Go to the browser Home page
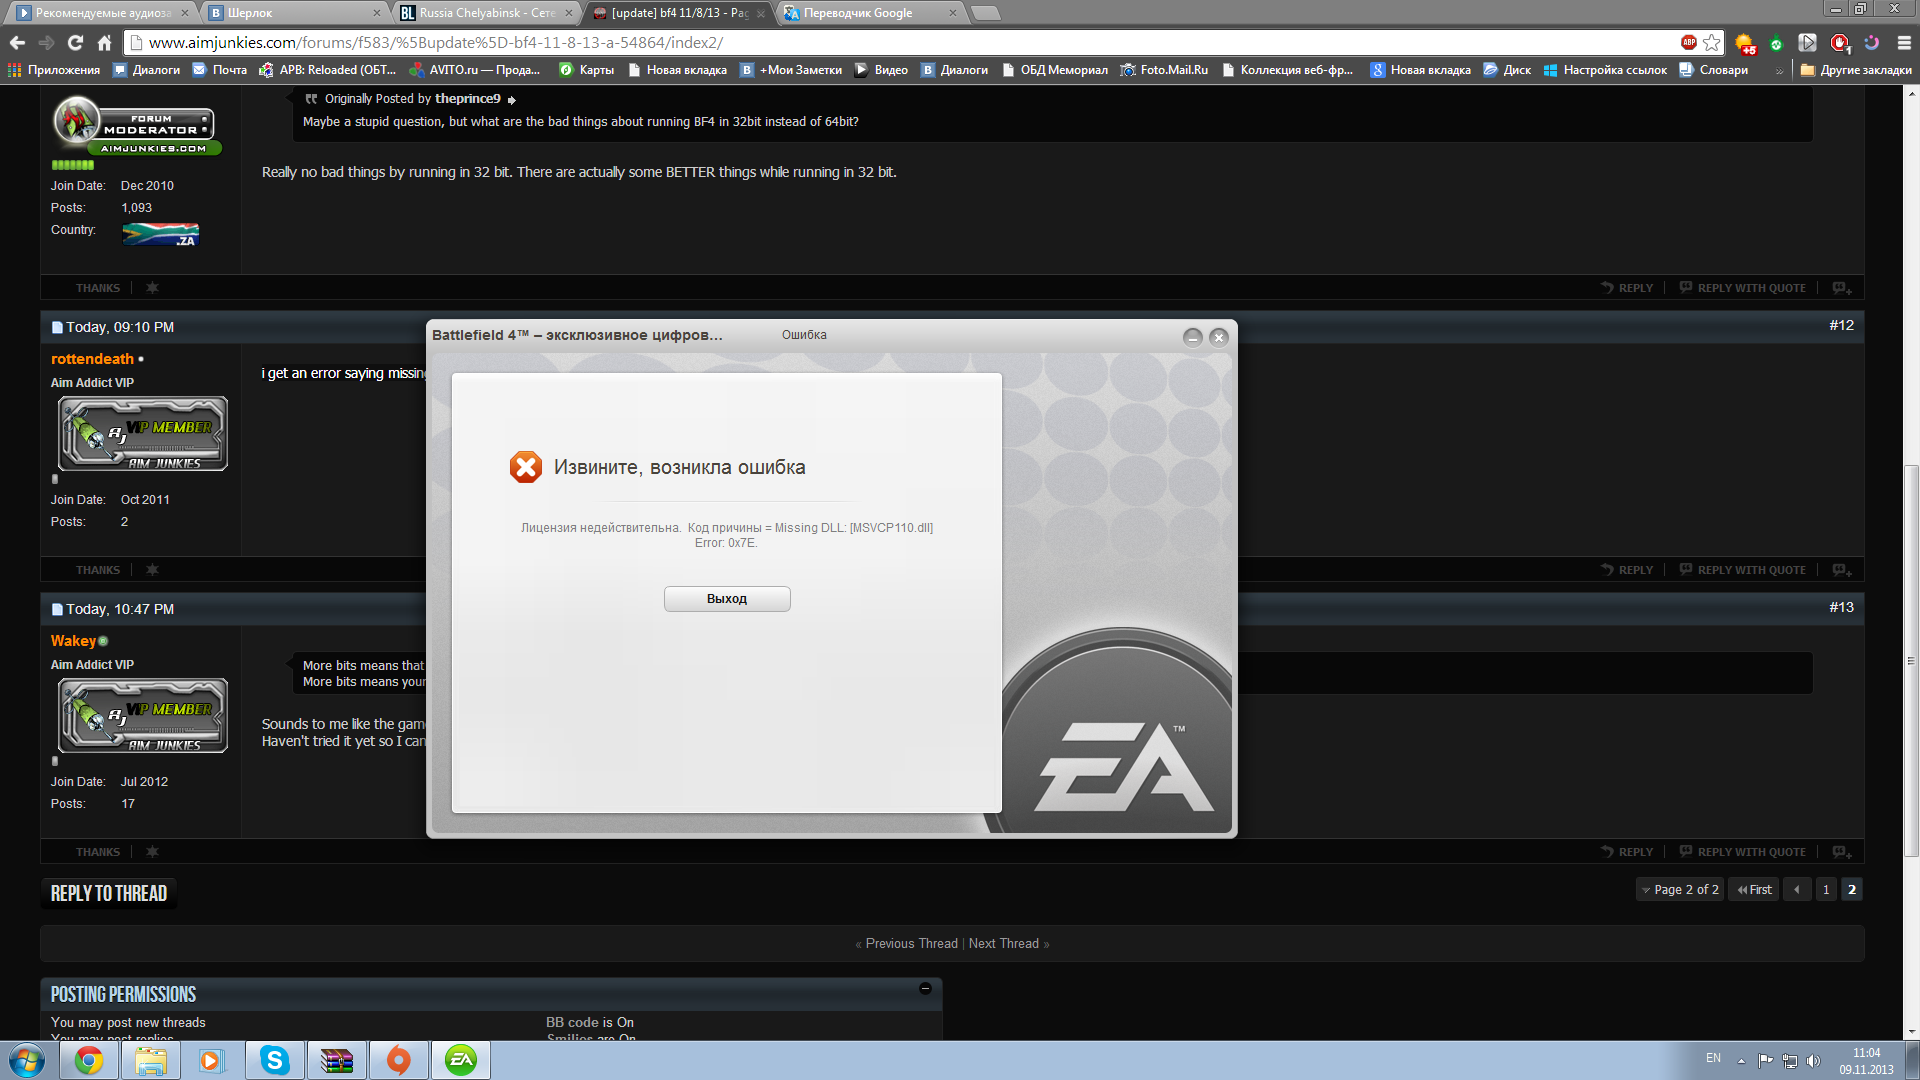1920x1080 pixels. (x=104, y=43)
